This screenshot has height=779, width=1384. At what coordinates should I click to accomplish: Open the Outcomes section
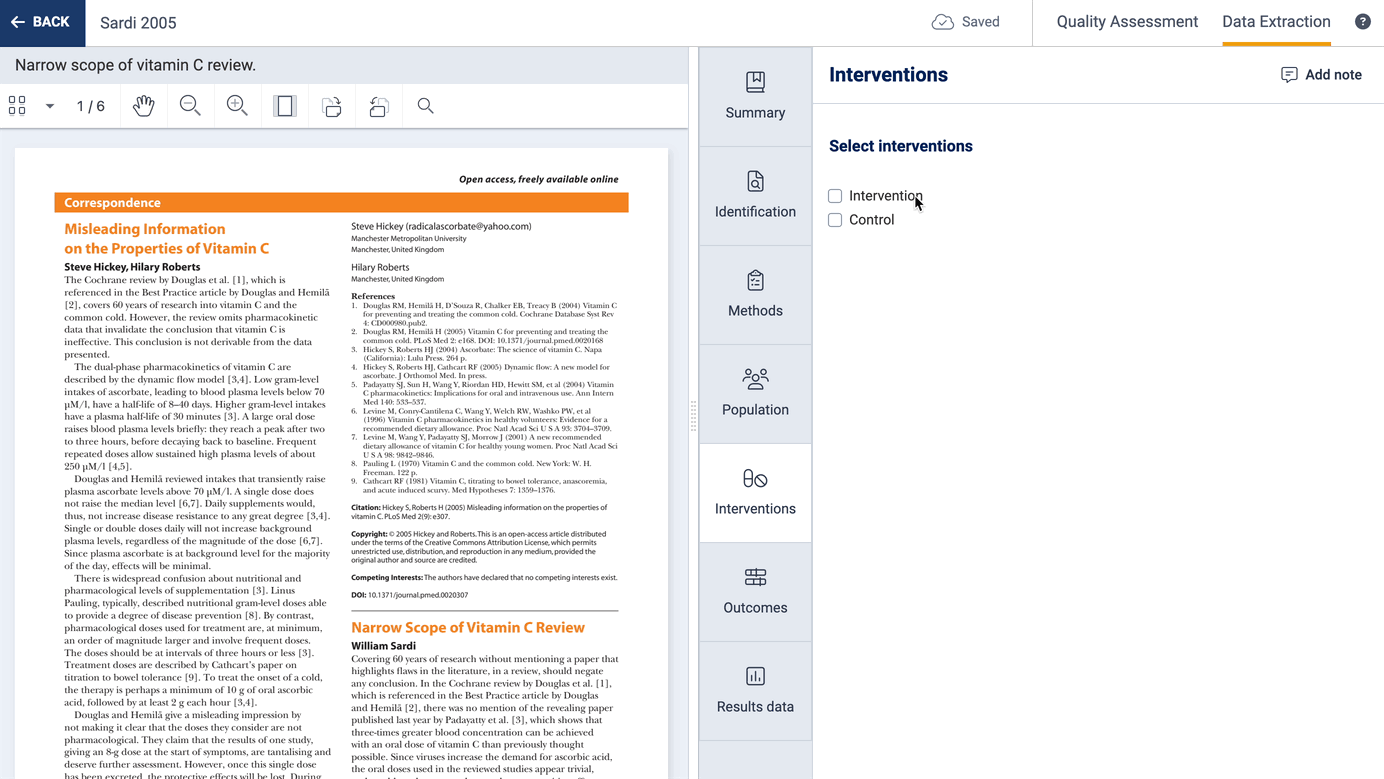(755, 591)
